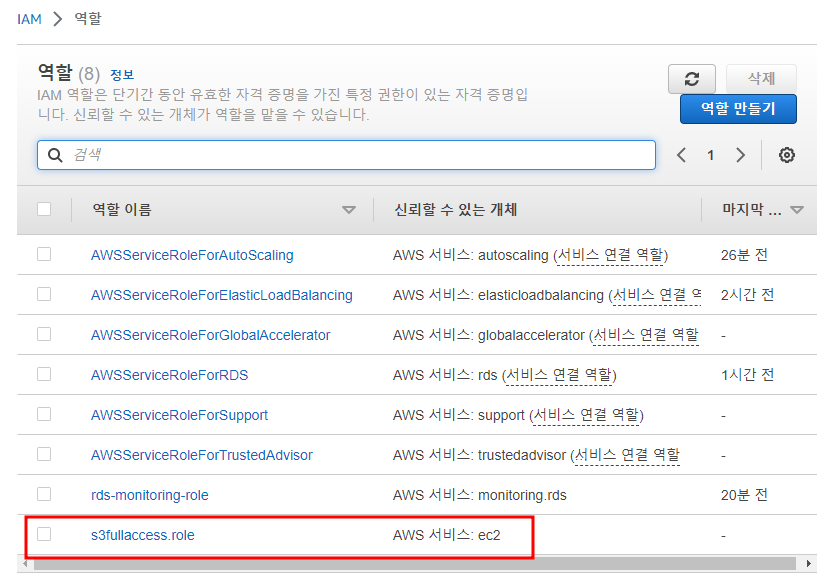831x586 pixels.
Task: Click 서비스 연결 역할 in rds row
Action: 559,375
